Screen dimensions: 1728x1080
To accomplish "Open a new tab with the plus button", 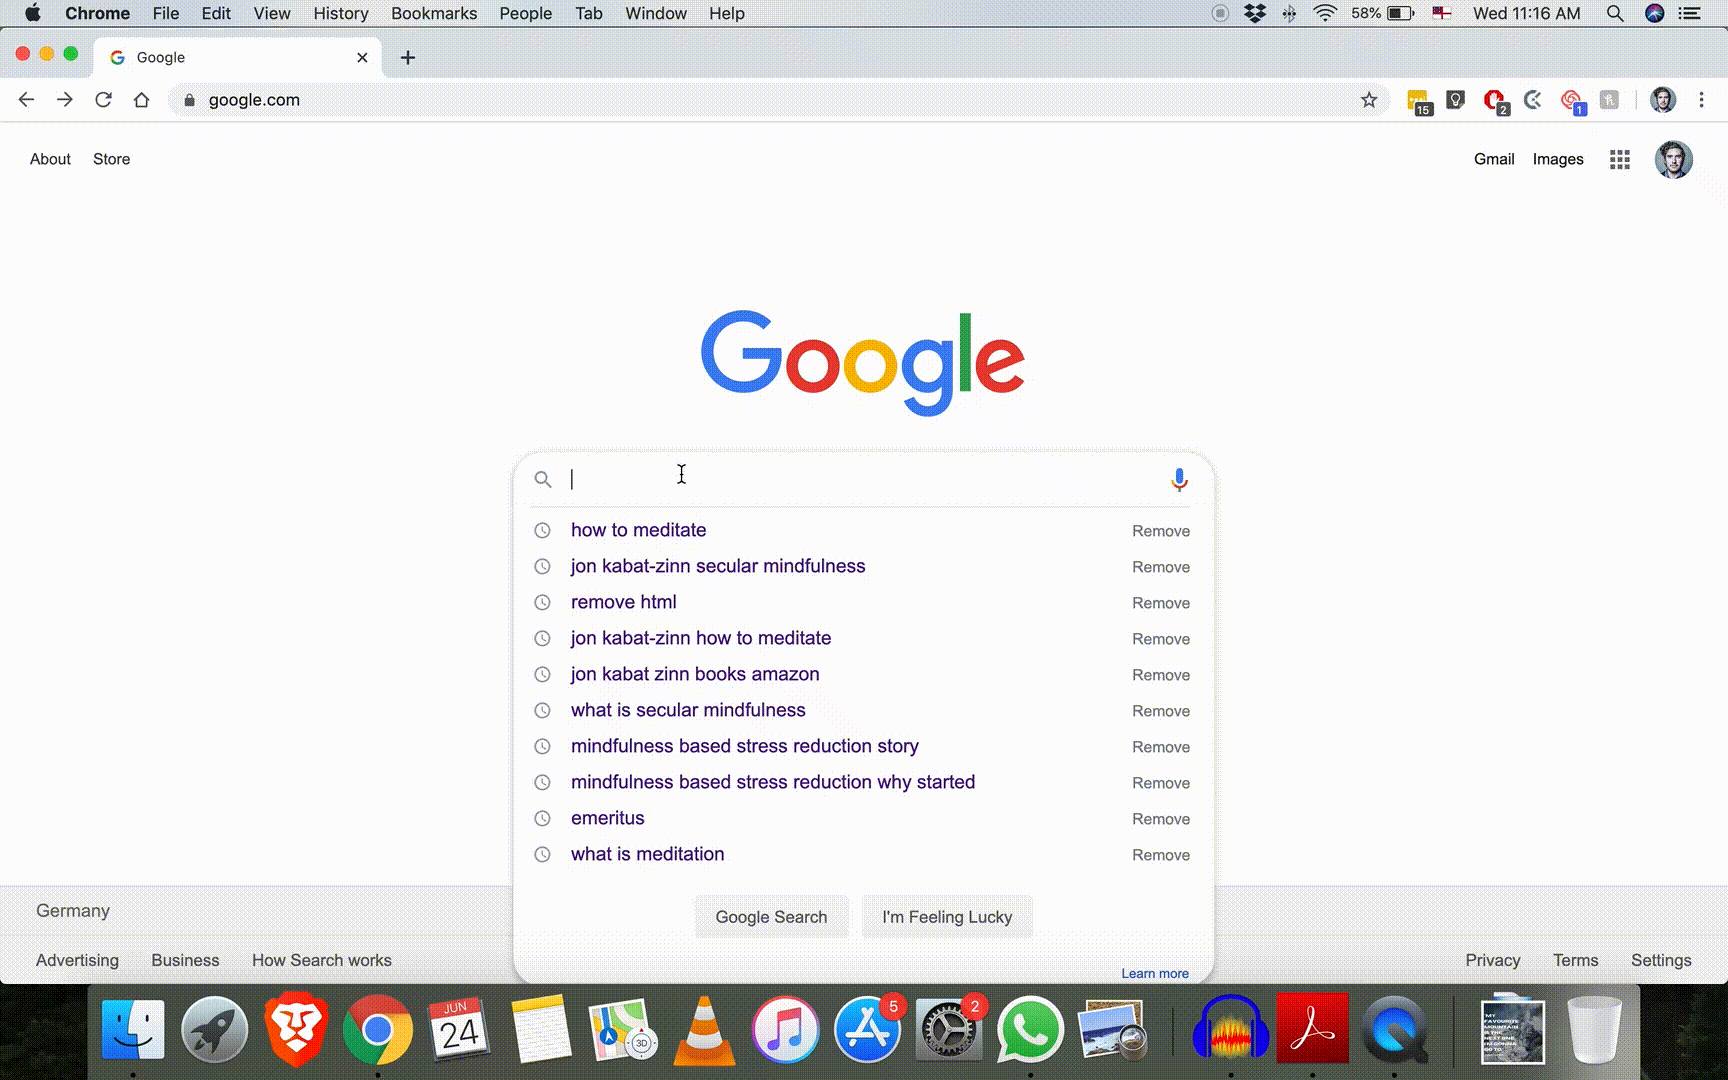I will pyautogui.click(x=408, y=58).
